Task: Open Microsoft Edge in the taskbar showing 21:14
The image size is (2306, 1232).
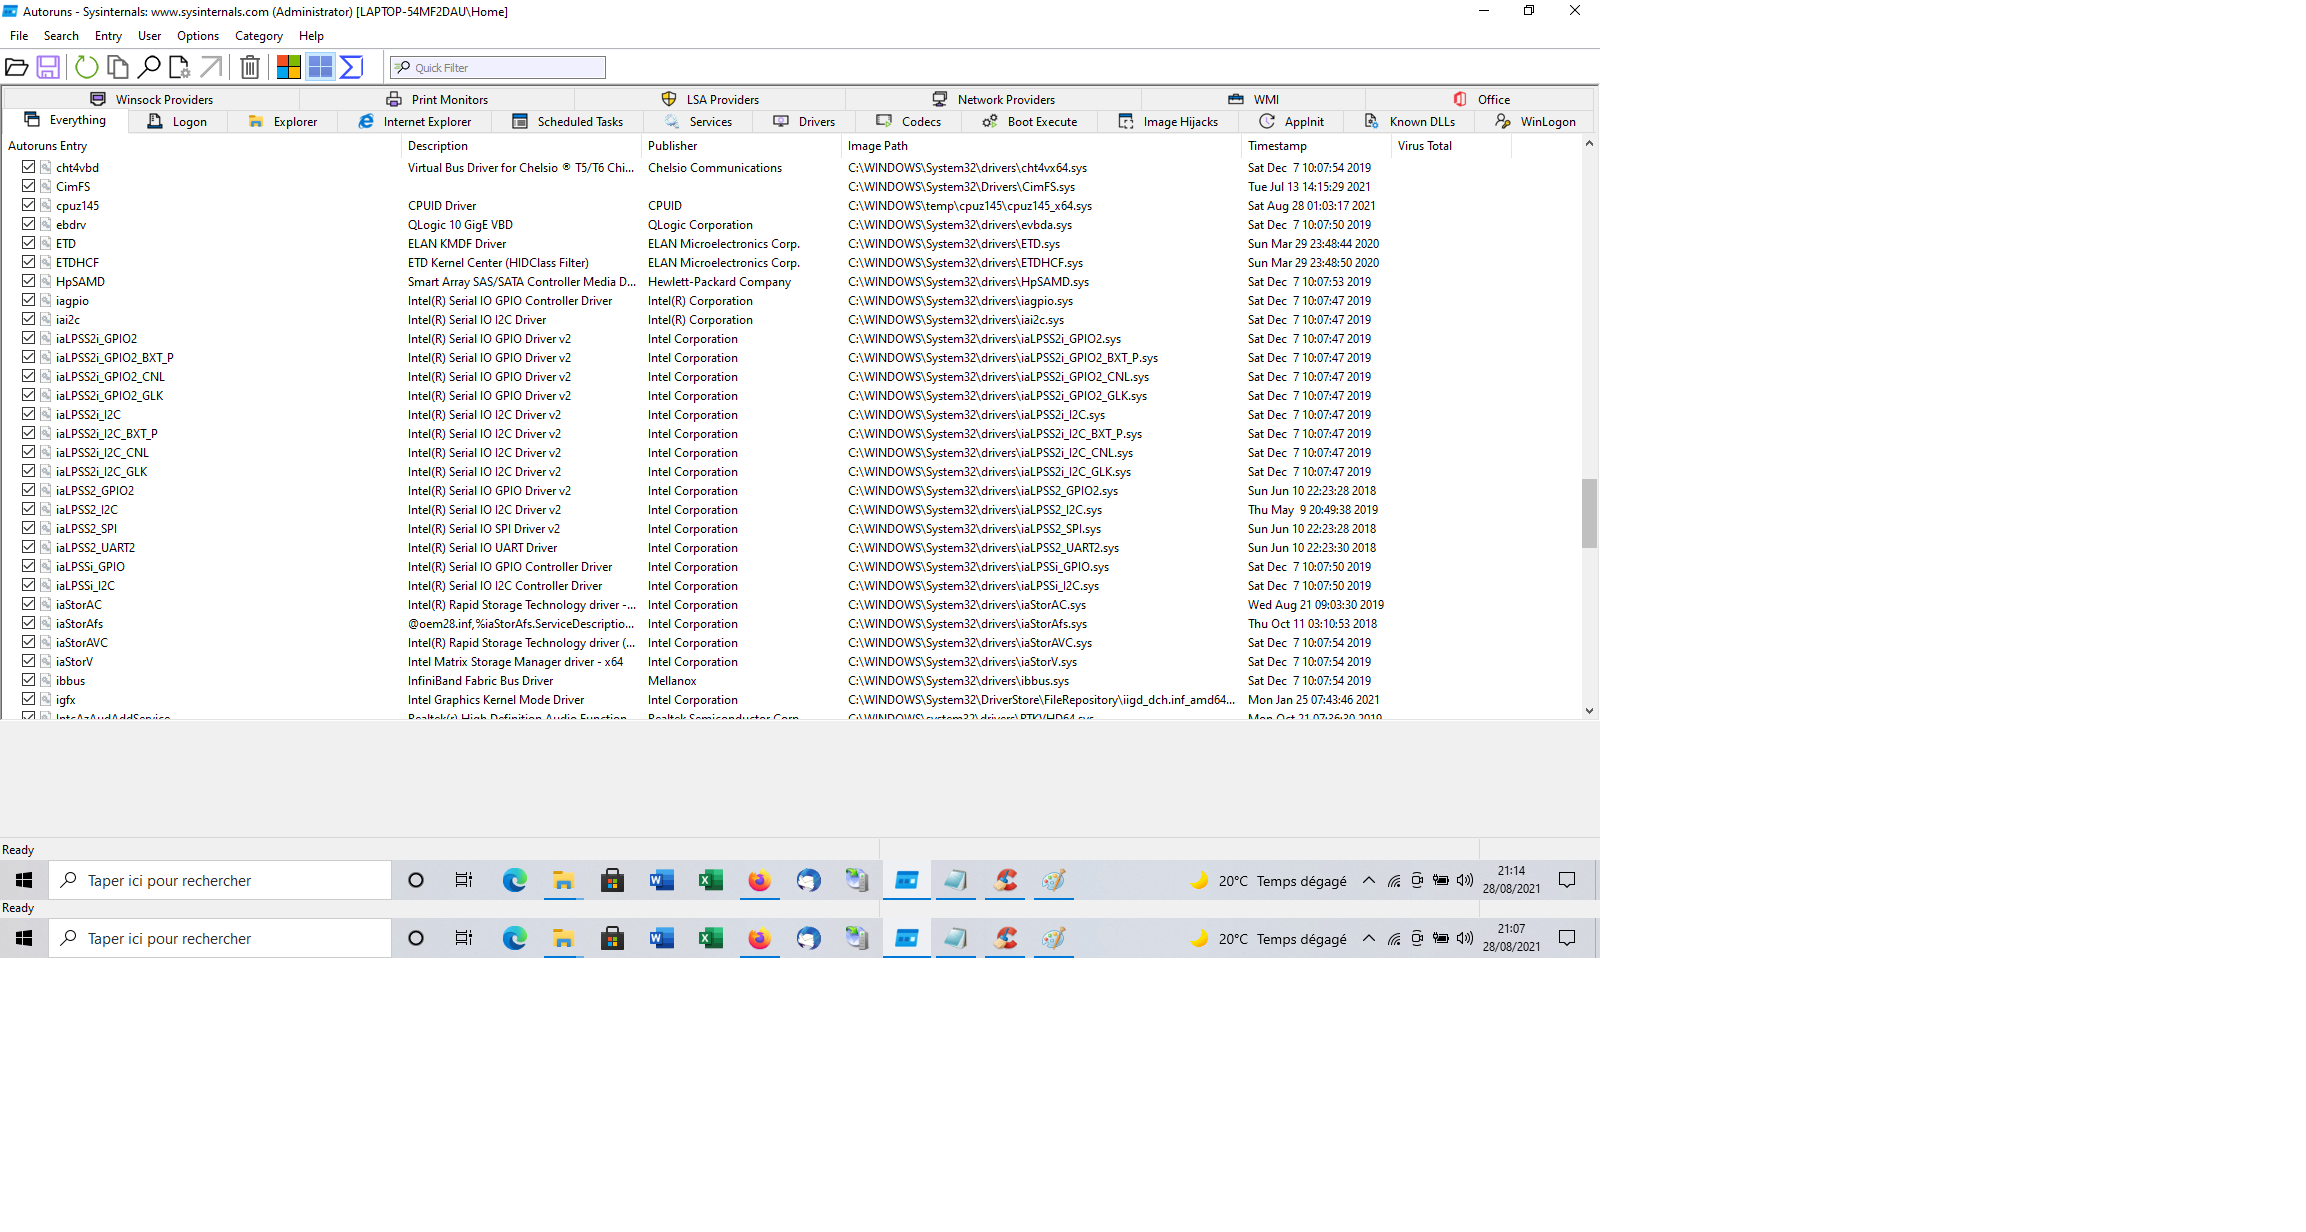Action: [514, 880]
